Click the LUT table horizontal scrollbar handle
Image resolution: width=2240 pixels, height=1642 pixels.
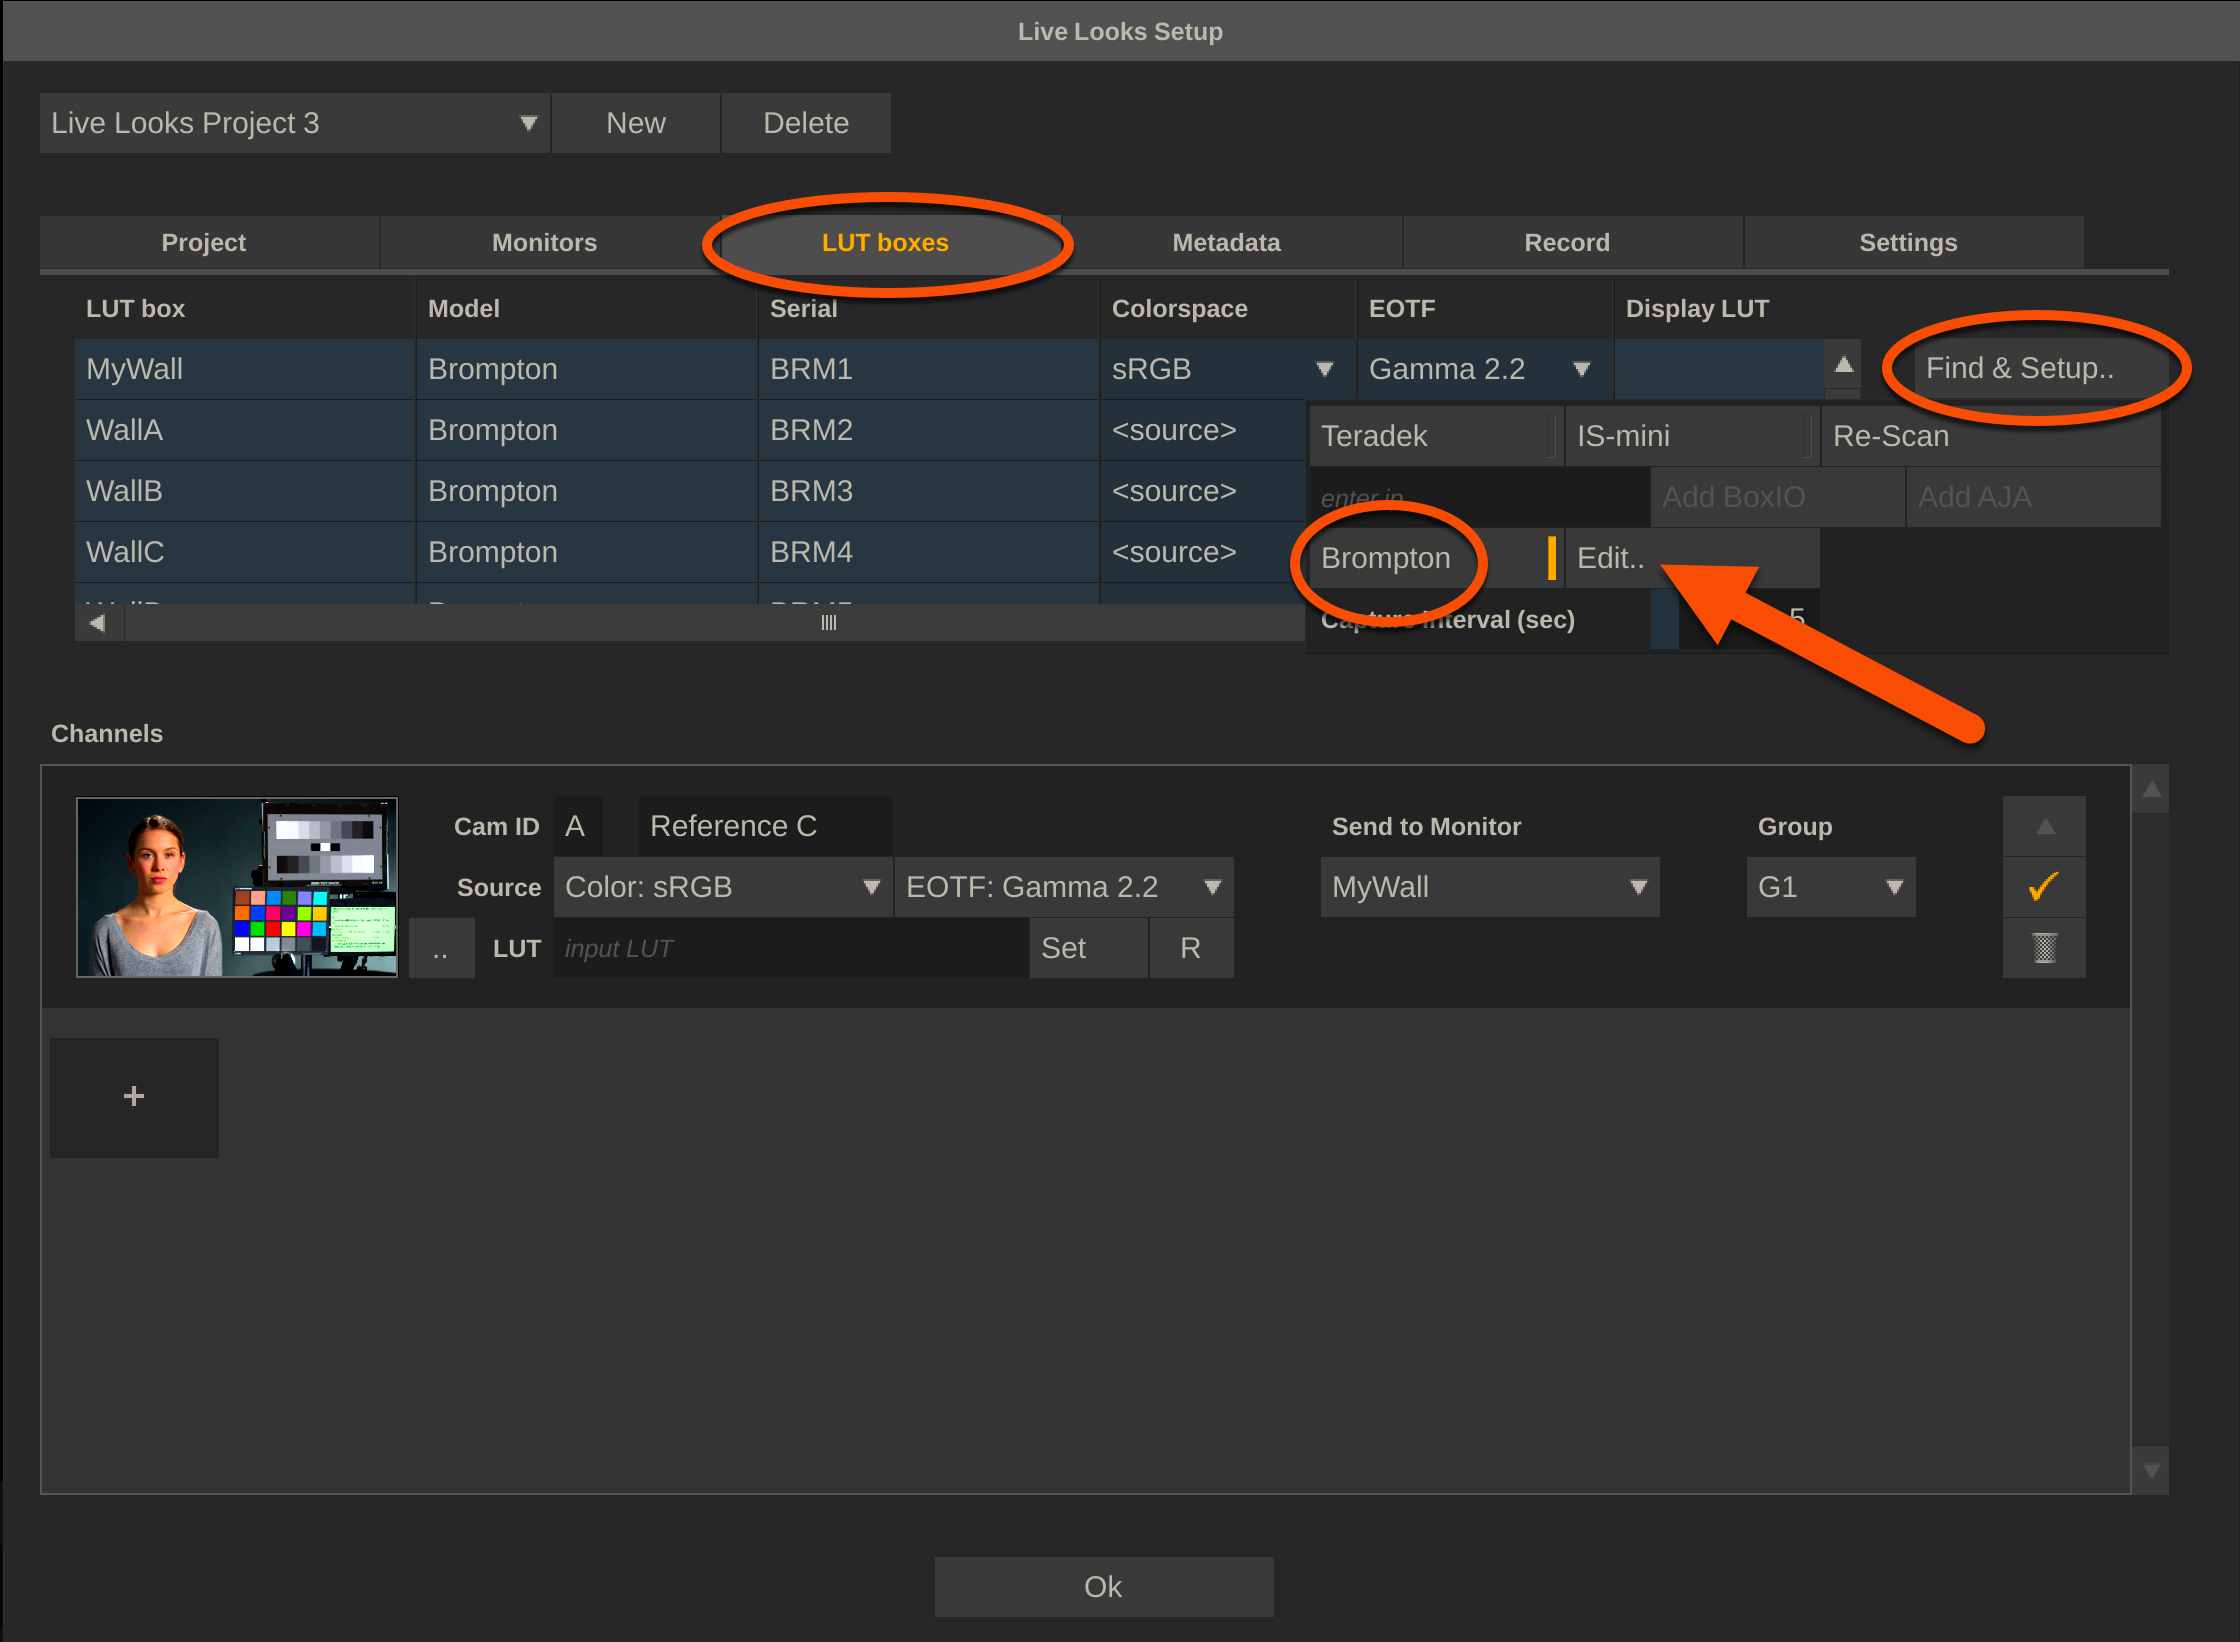point(828,622)
